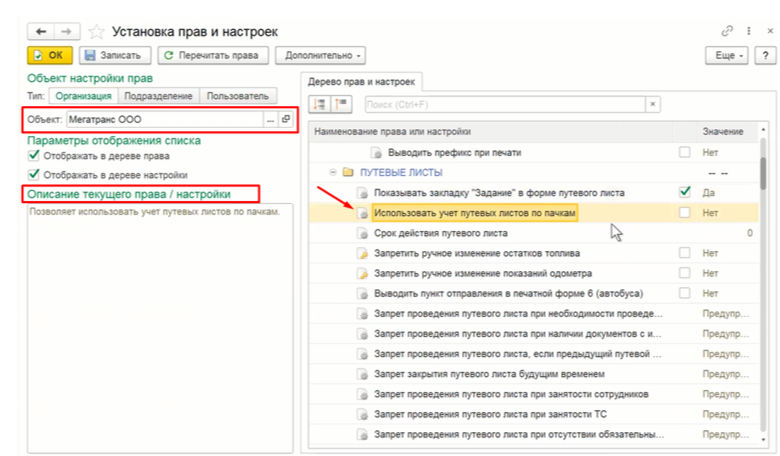780x456 pixels.
Task: Open help with the question mark button
Action: click(x=766, y=55)
